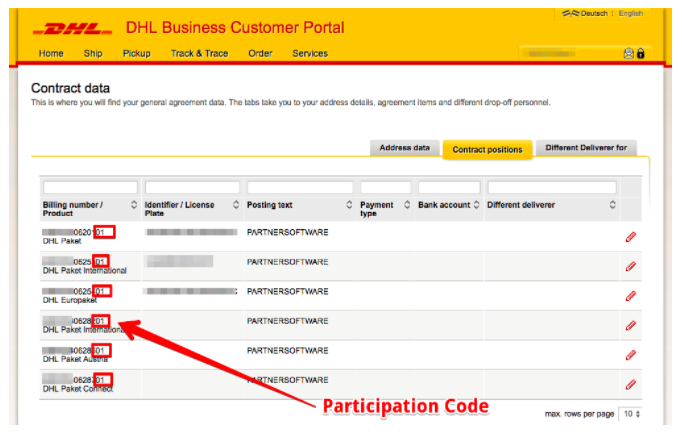Open max rows per page selector
This screenshot has width=682, height=436.
coord(630,414)
